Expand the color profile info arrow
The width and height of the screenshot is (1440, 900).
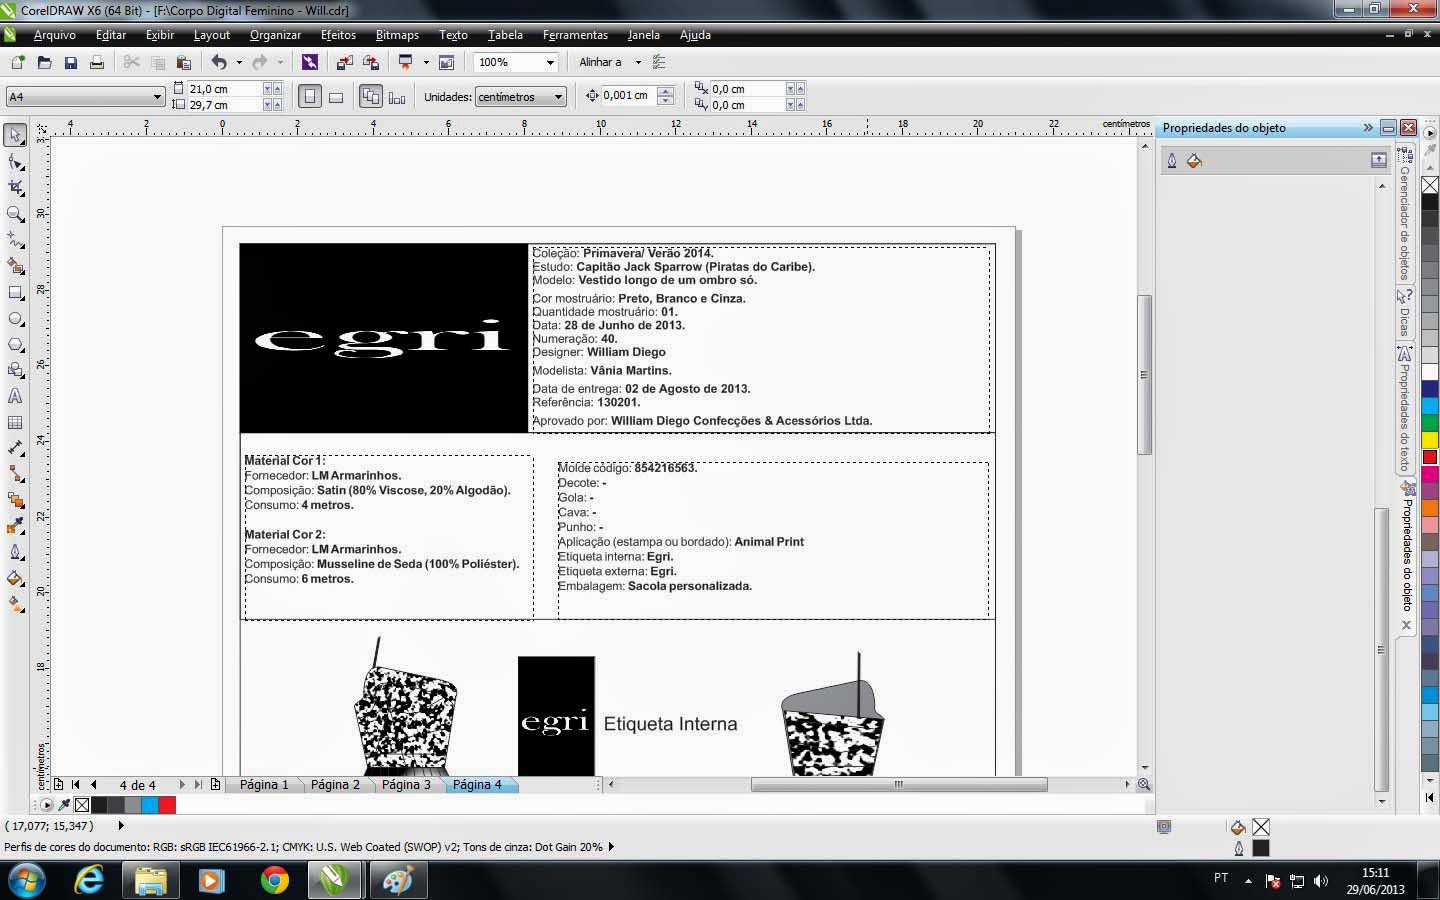coord(611,847)
